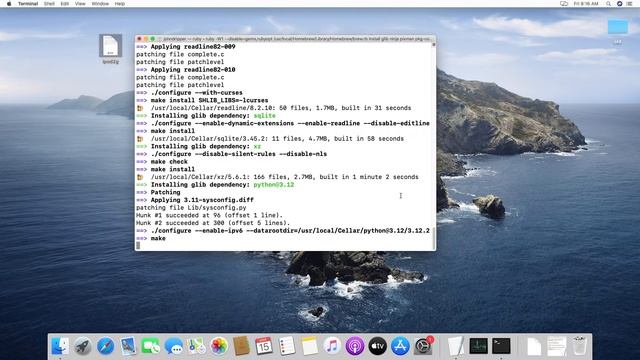This screenshot has width=640, height=360.
Task: Click the terminal cursor block below make
Action: (138, 245)
